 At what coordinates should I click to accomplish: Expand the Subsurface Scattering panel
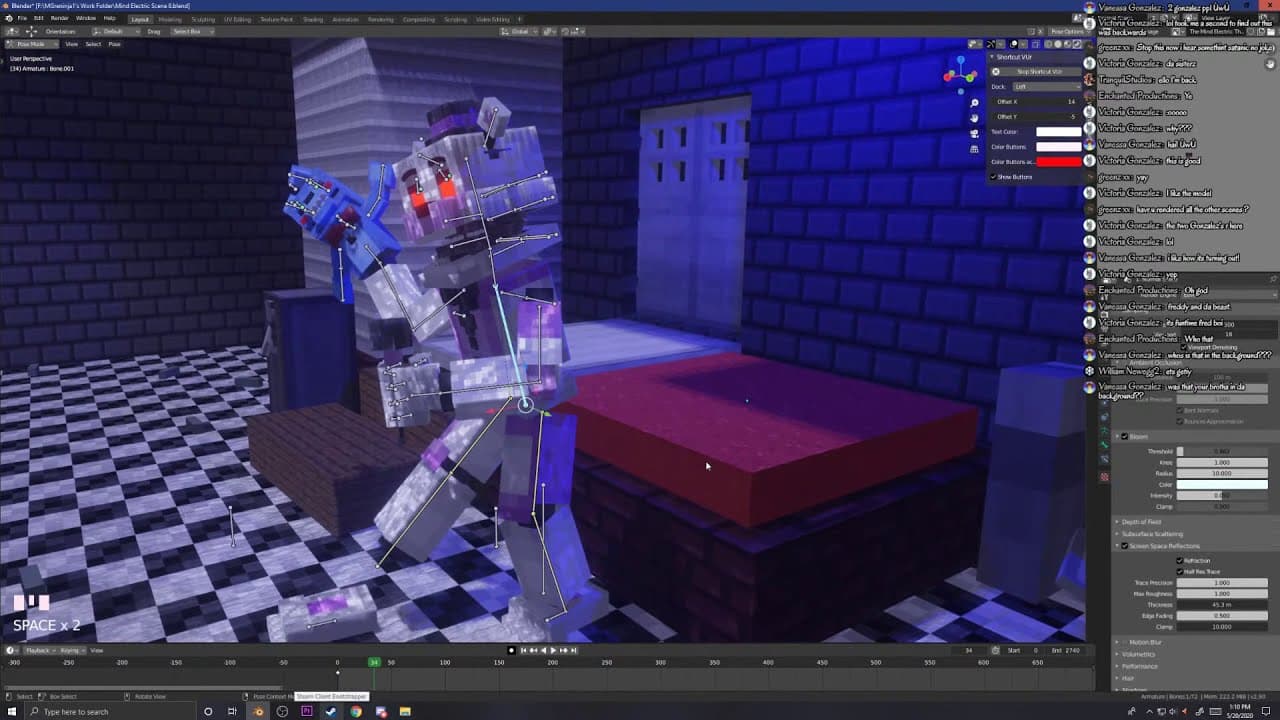[1152, 534]
